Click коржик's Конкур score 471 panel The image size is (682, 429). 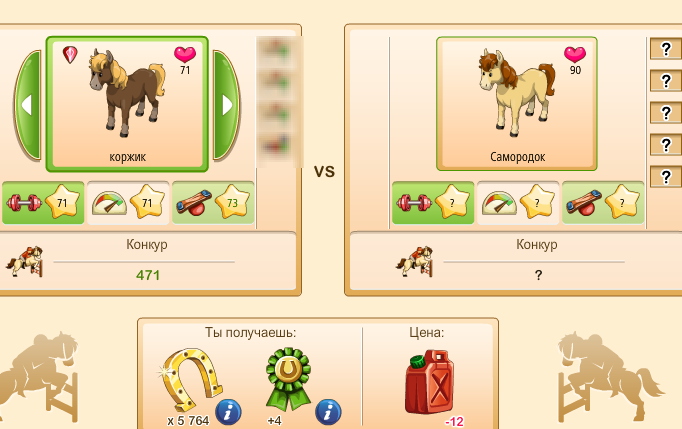coord(147,261)
